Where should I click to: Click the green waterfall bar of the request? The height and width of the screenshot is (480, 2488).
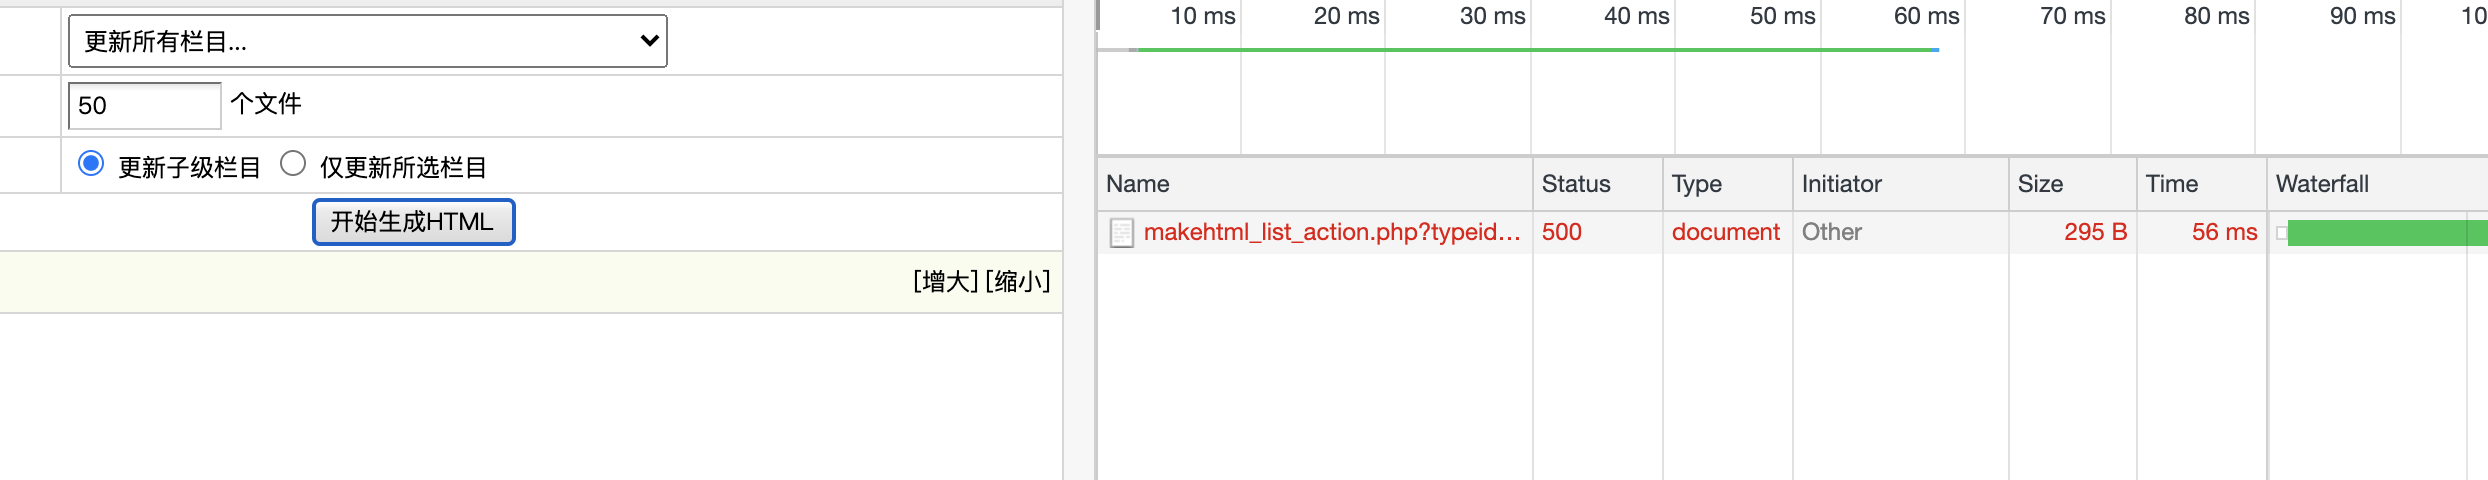coord(2386,233)
